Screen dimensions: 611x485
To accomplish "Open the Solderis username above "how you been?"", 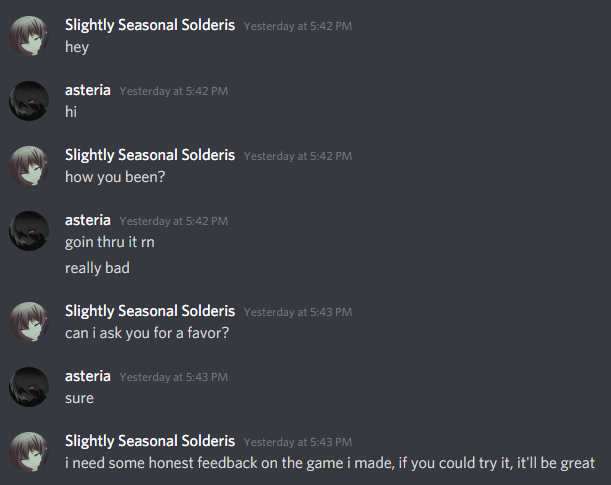I will pos(150,155).
